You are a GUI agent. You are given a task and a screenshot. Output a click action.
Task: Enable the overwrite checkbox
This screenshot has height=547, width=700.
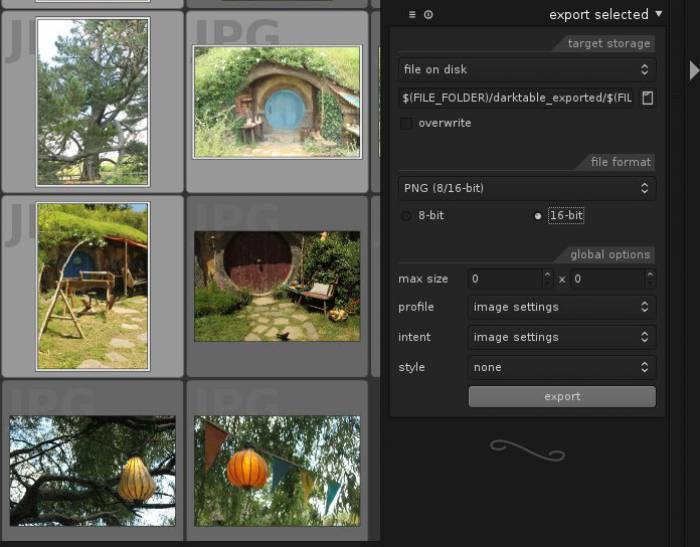pyautogui.click(x=406, y=123)
